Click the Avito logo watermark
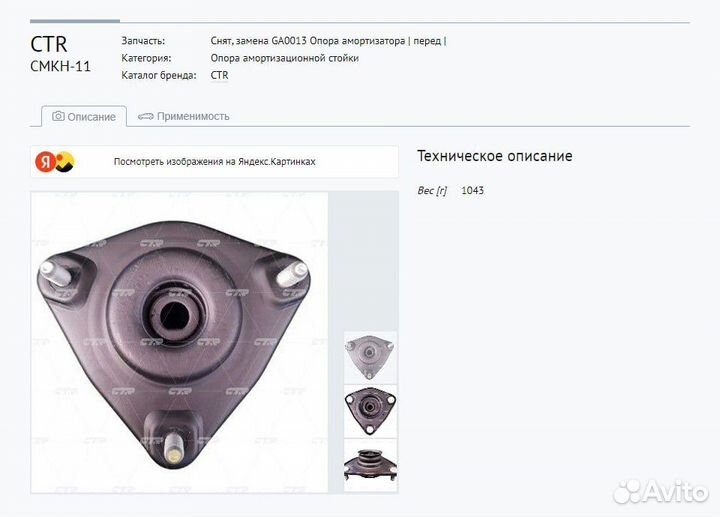 click(662, 490)
